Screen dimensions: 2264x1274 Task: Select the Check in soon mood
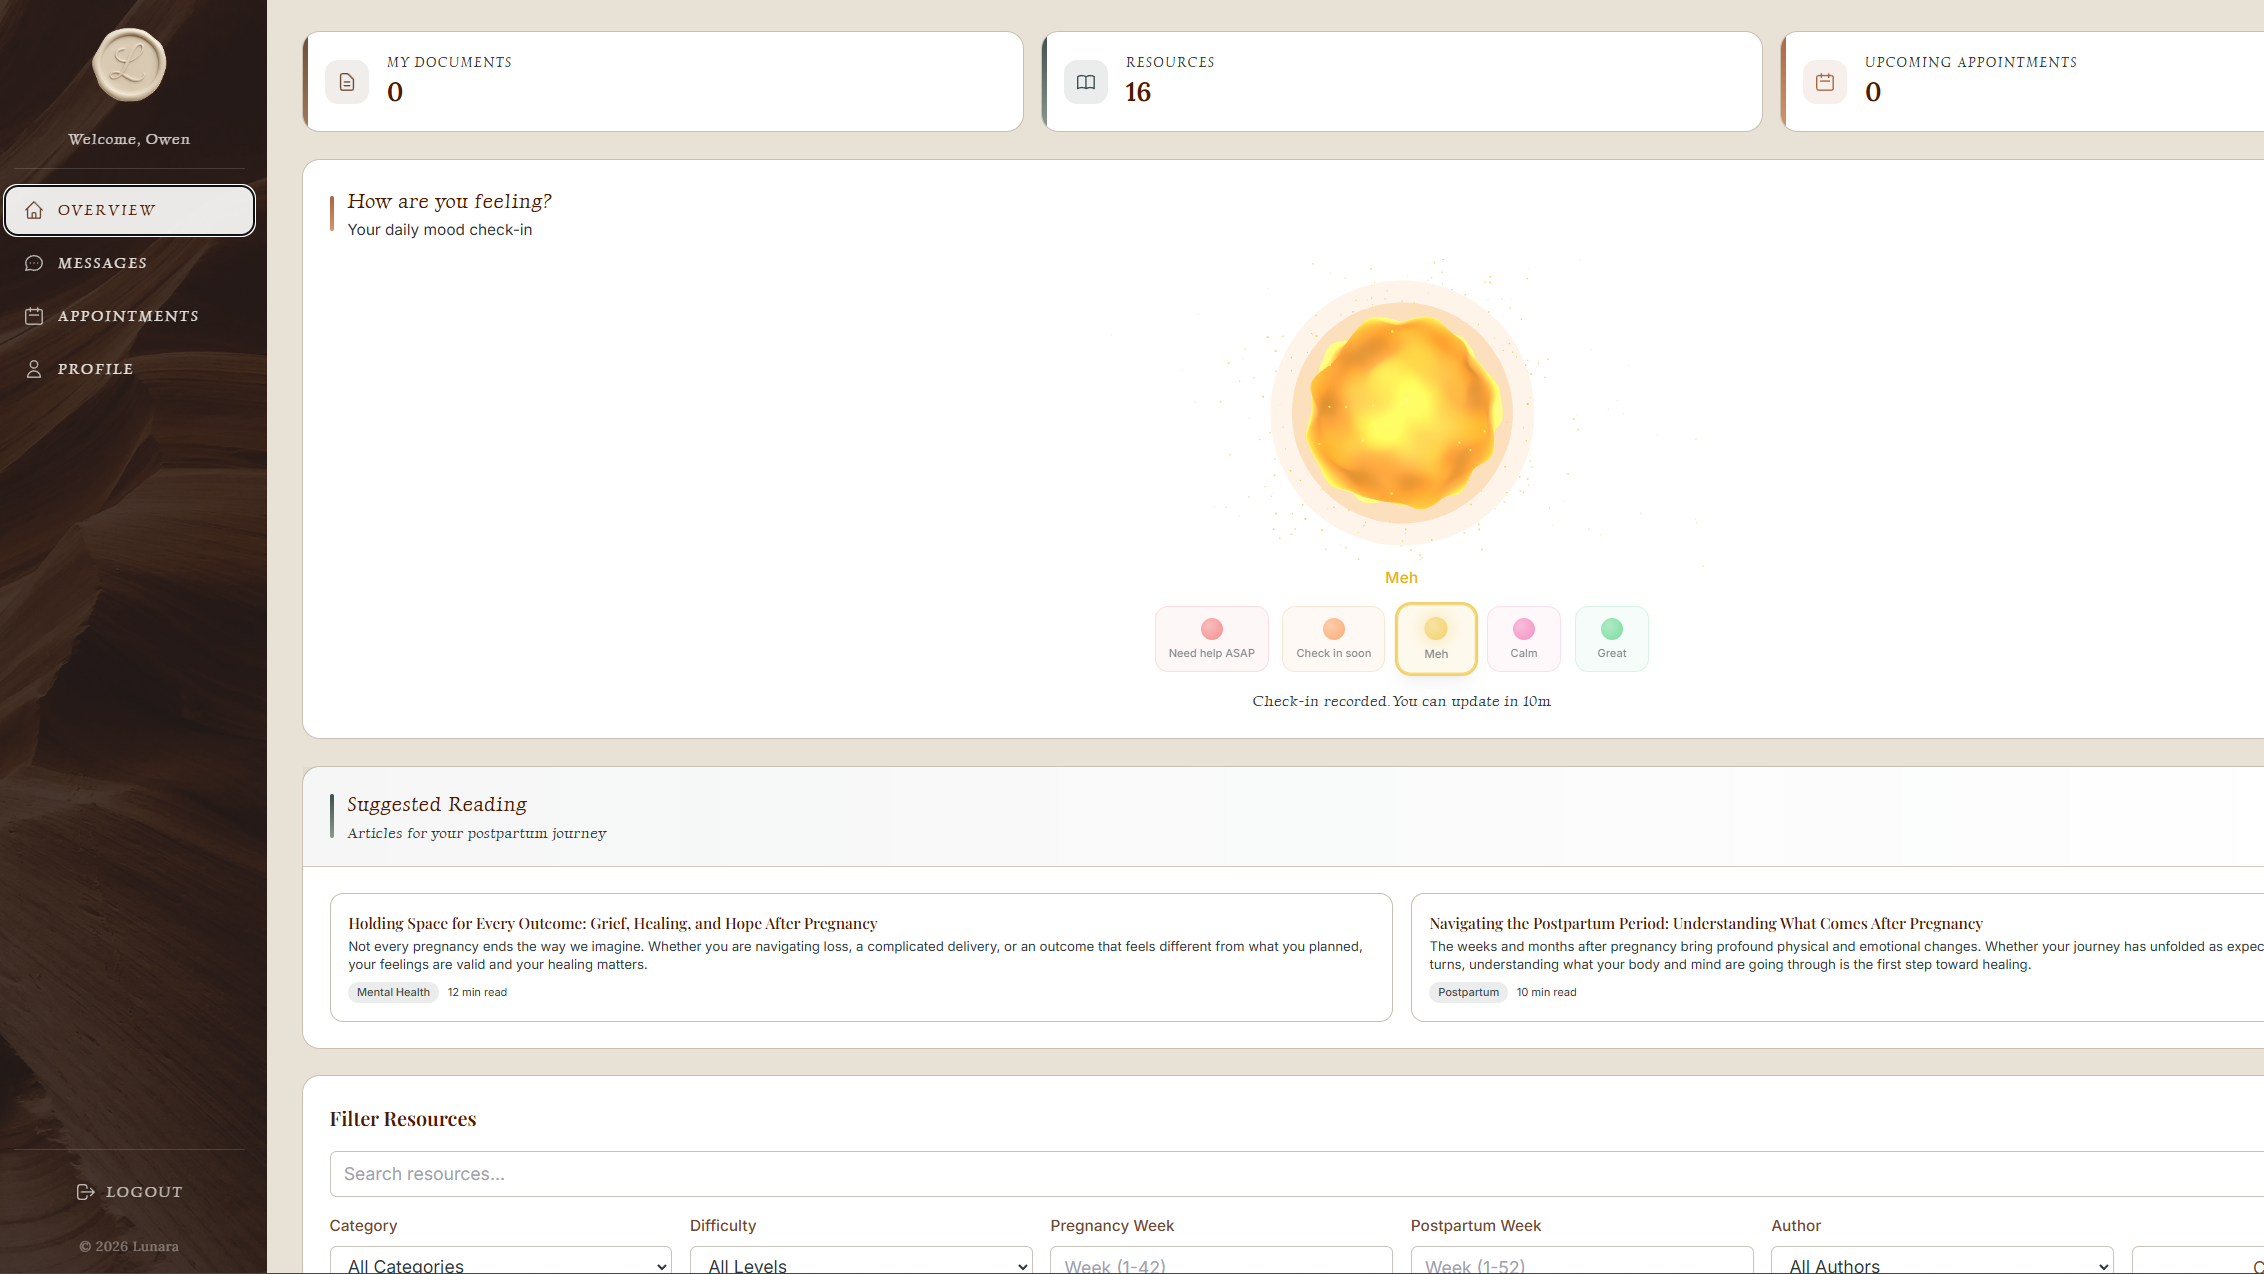click(x=1333, y=639)
